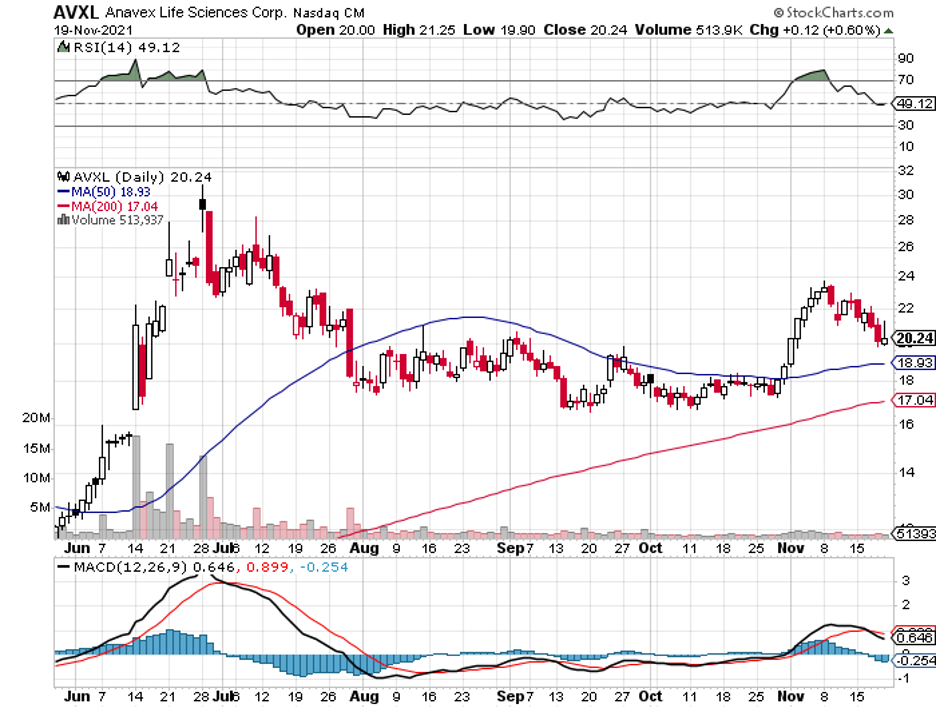This screenshot has width=936, height=708.
Task: Click the -0.254 MACD histogram tag
Action: [913, 659]
